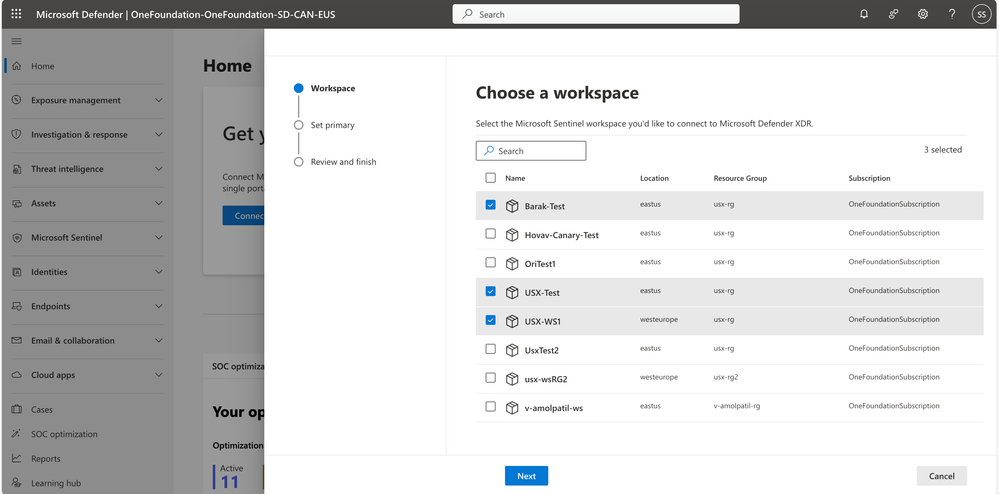
Task: Open the SS account avatar
Action: pos(981,14)
